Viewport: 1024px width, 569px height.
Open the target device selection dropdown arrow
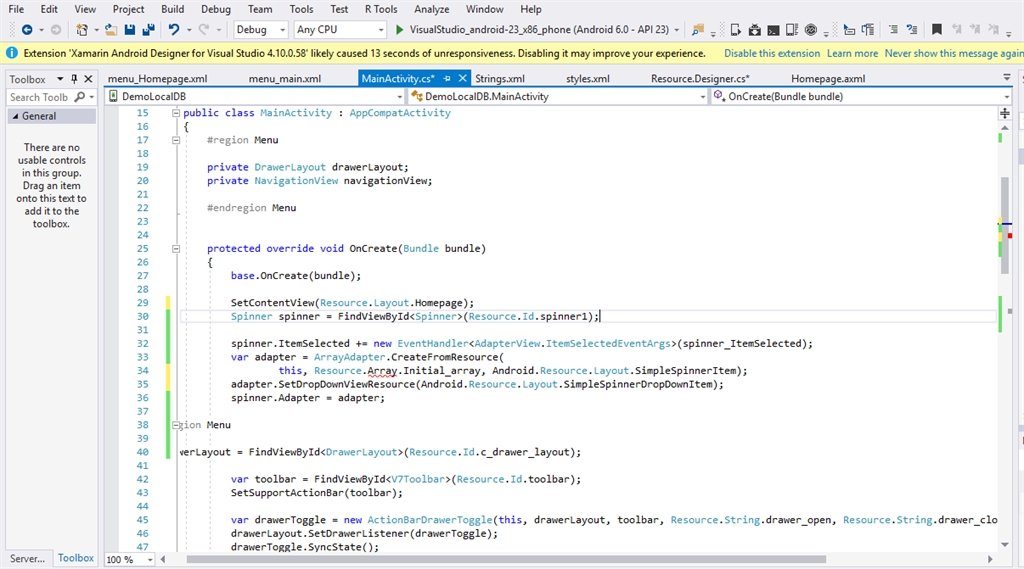[x=677, y=30]
